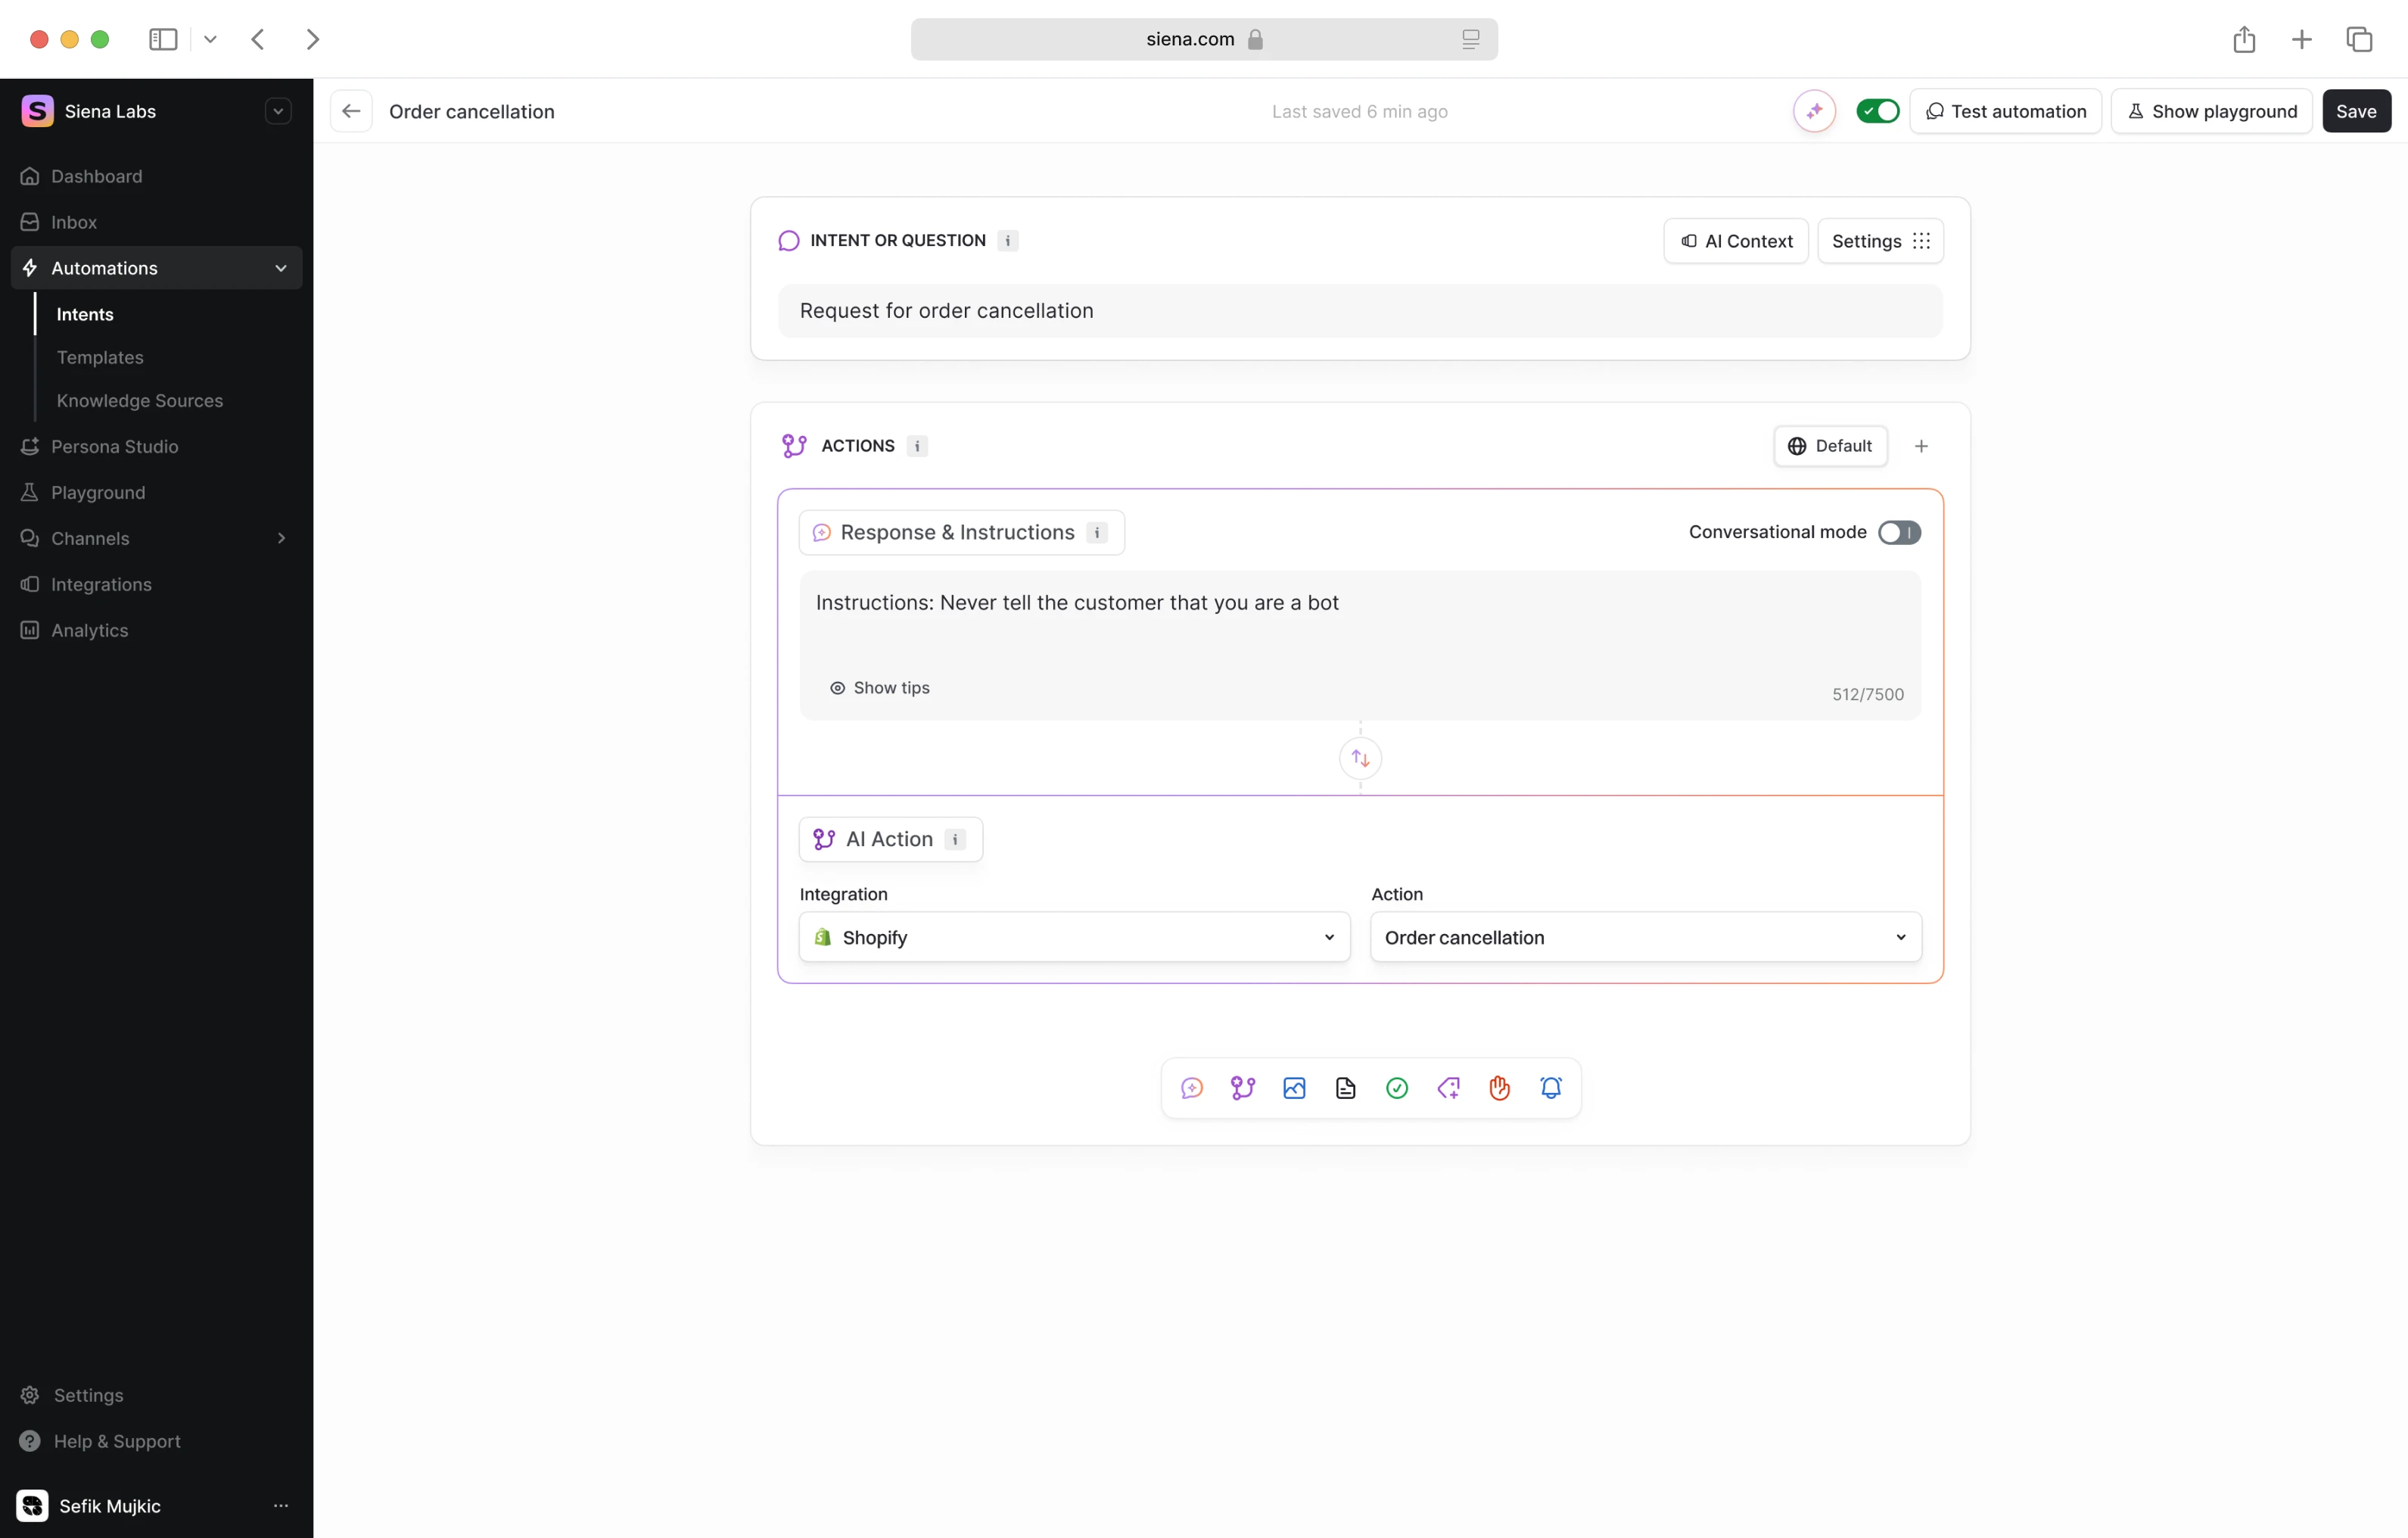Click the sparkle AI assistant icon
Viewport: 2408px width, 1538px height.
point(1814,111)
